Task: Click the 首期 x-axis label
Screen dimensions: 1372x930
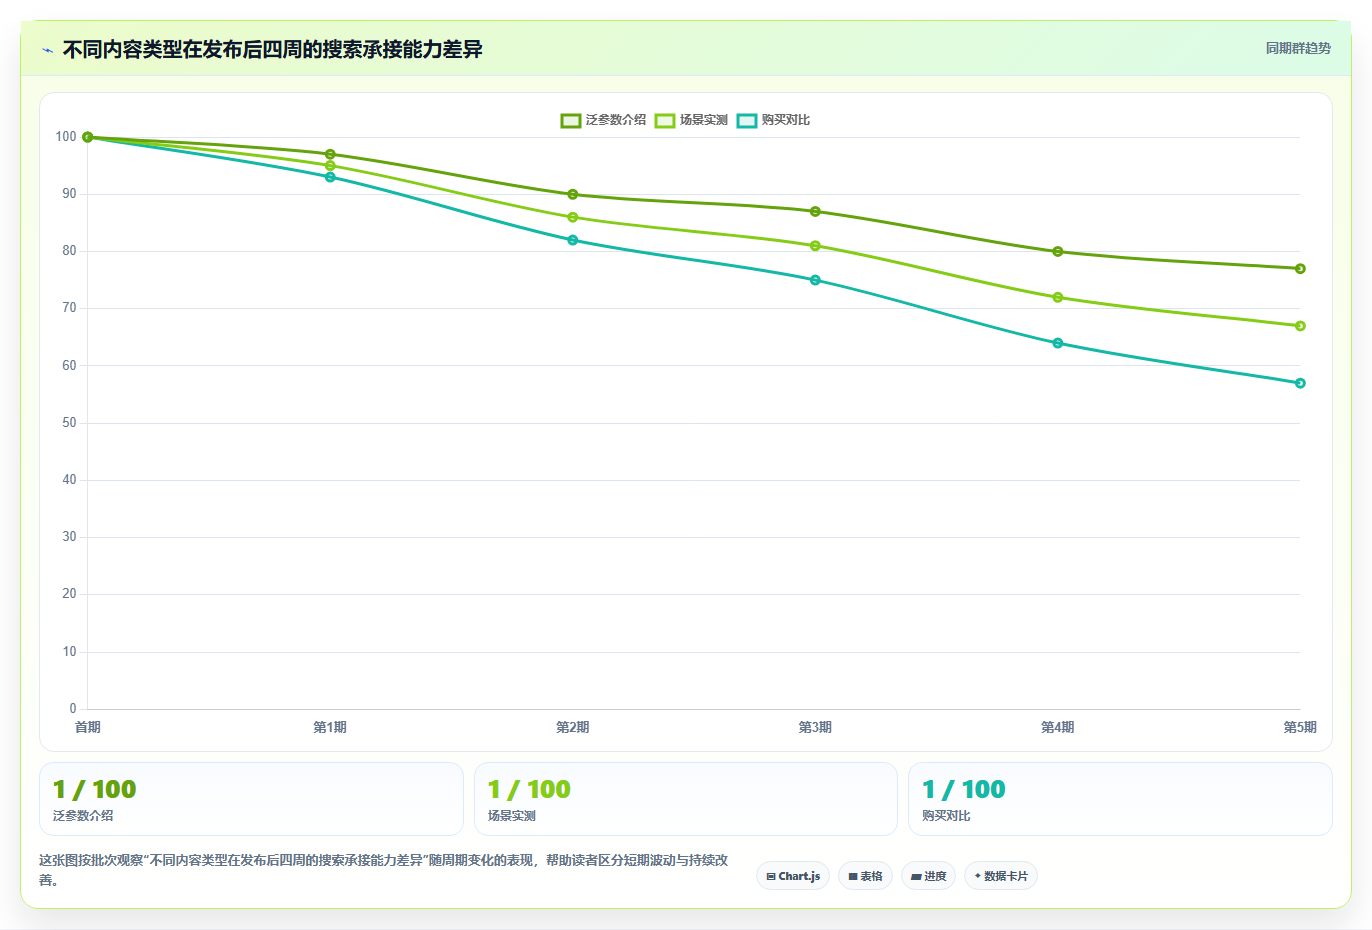Action: click(88, 727)
